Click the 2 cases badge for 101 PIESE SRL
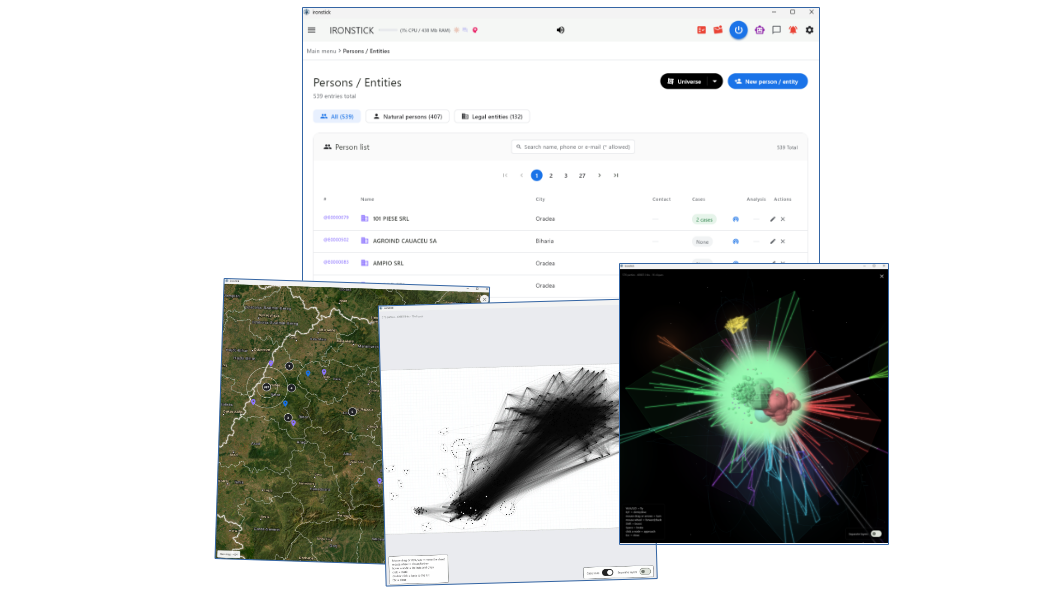Image resolution: width=1058 pixels, height=595 pixels. (704, 219)
